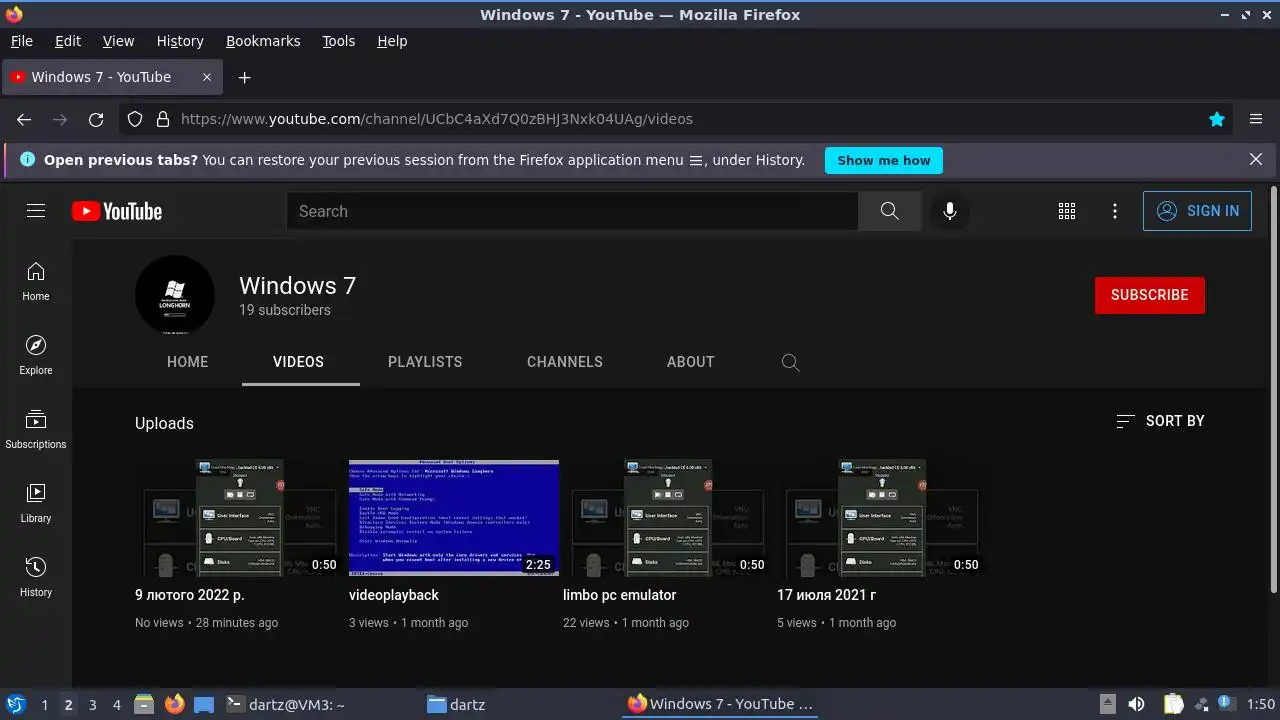The height and width of the screenshot is (720, 1280).
Task: Click the Windows 7 channel avatar
Action: [x=175, y=295]
